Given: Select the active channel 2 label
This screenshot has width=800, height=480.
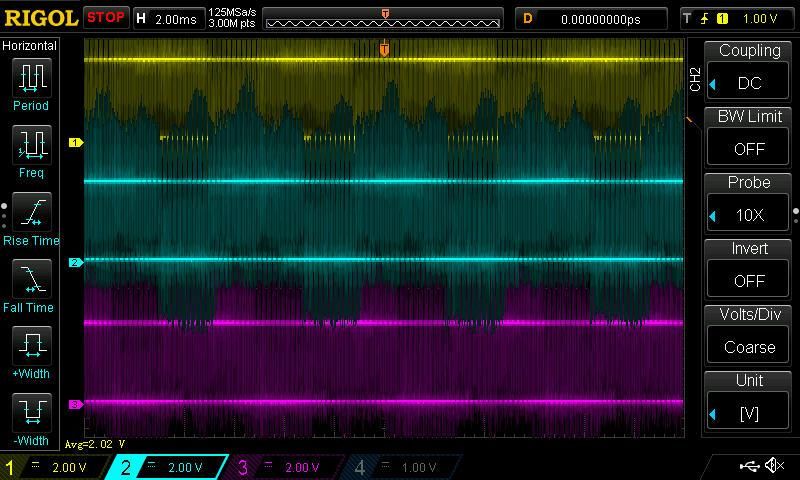Looking at the screenshot, I should click(x=167, y=467).
